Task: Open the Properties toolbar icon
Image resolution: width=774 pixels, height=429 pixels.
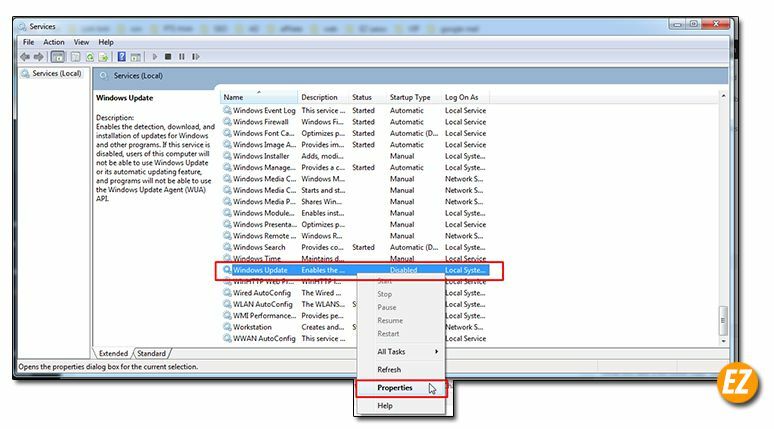Action: 75,57
